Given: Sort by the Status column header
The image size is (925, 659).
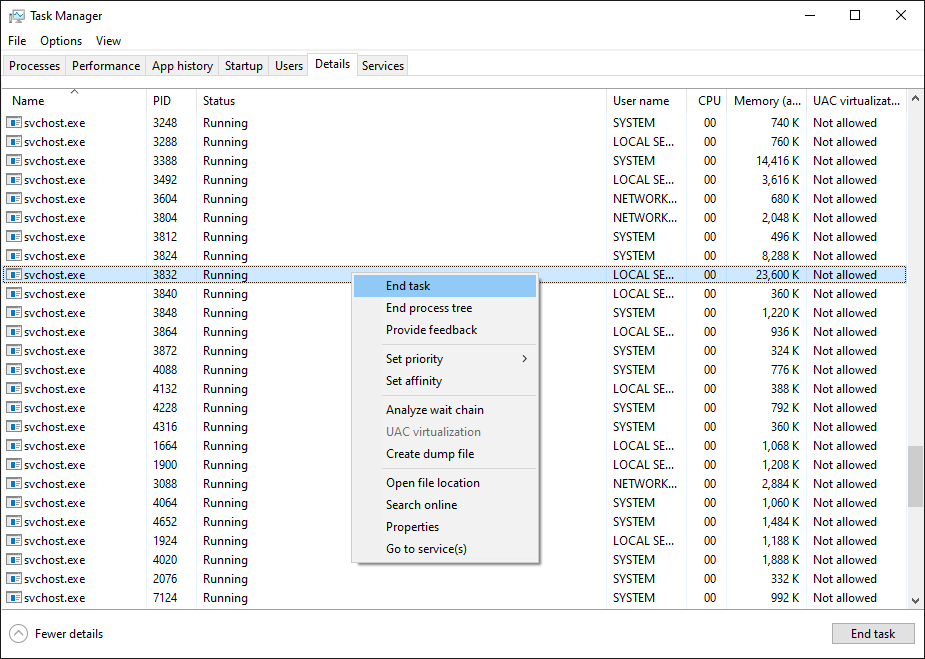Looking at the screenshot, I should click(x=401, y=100).
